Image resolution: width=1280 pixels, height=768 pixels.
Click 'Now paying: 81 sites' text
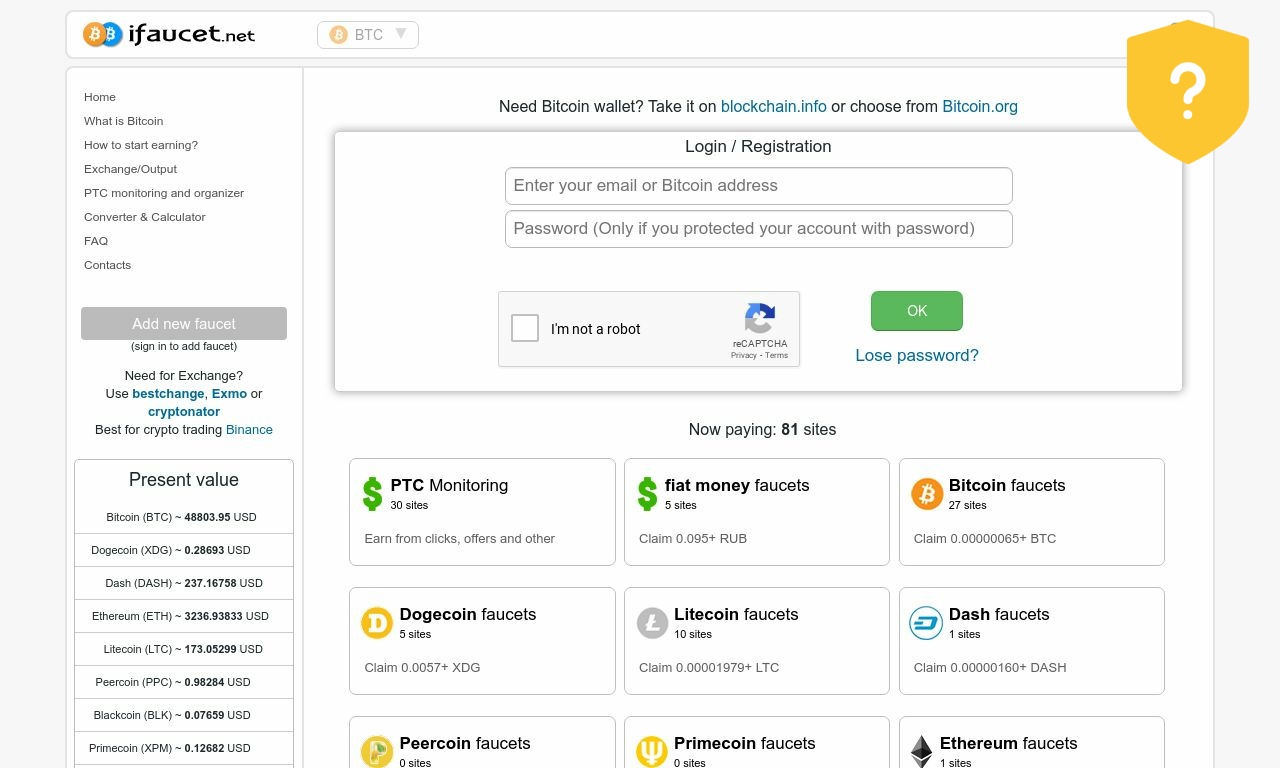[762, 430]
